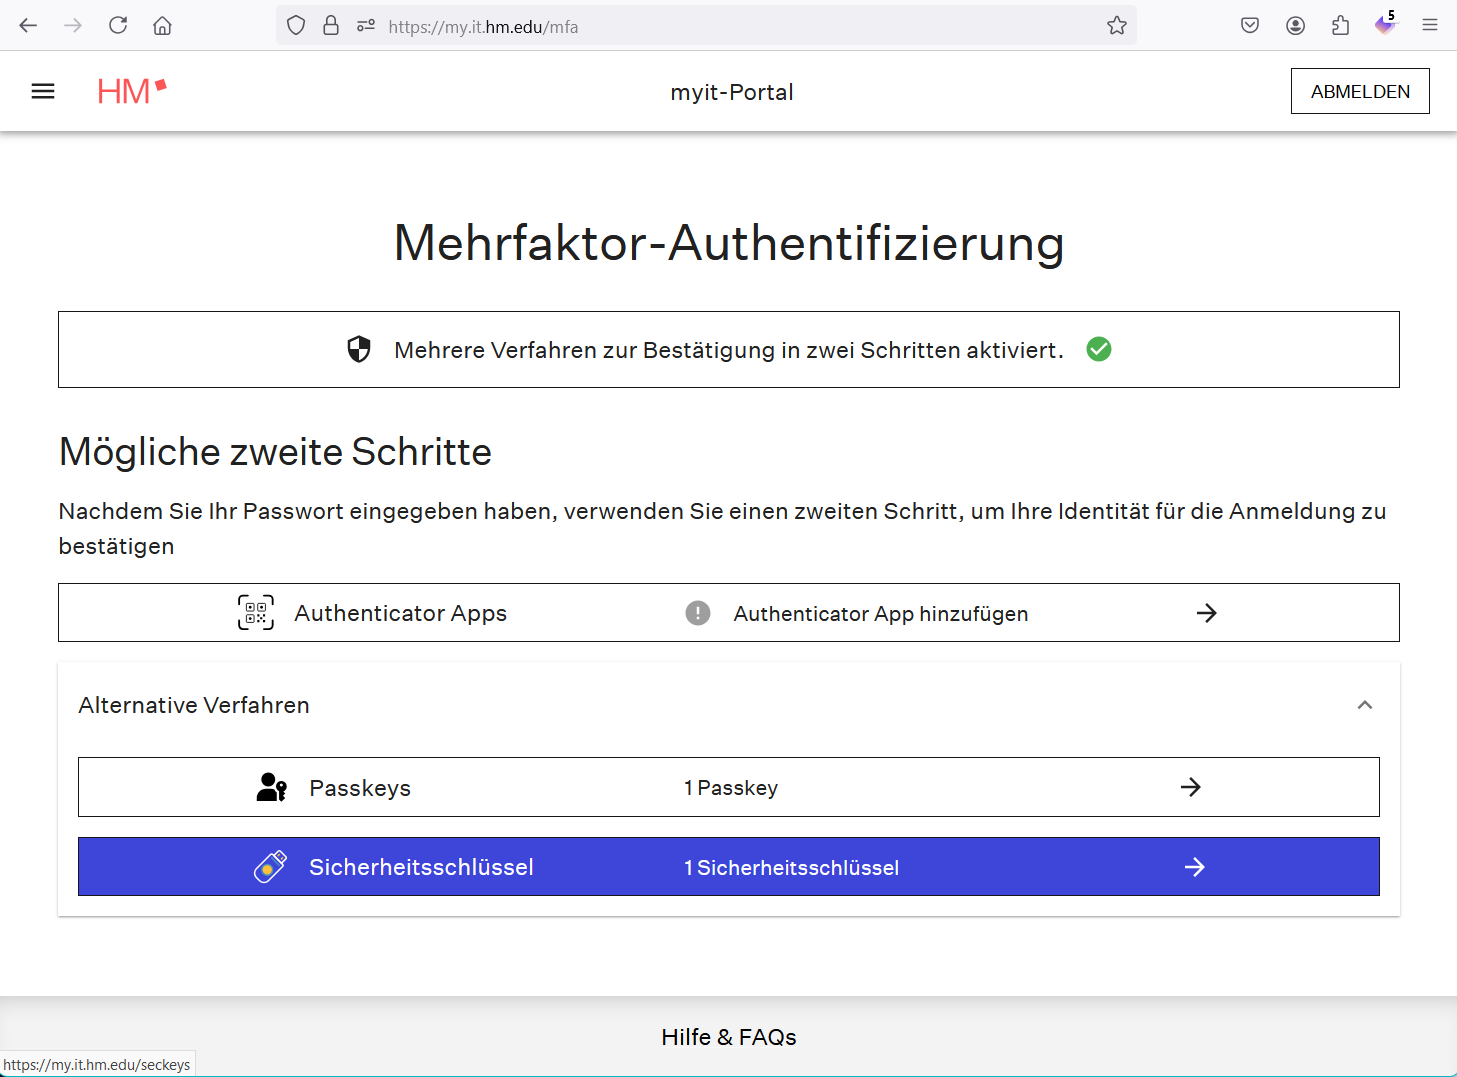This screenshot has width=1457, height=1077.
Task: Click the ABMELDEN logout button
Action: tap(1359, 91)
